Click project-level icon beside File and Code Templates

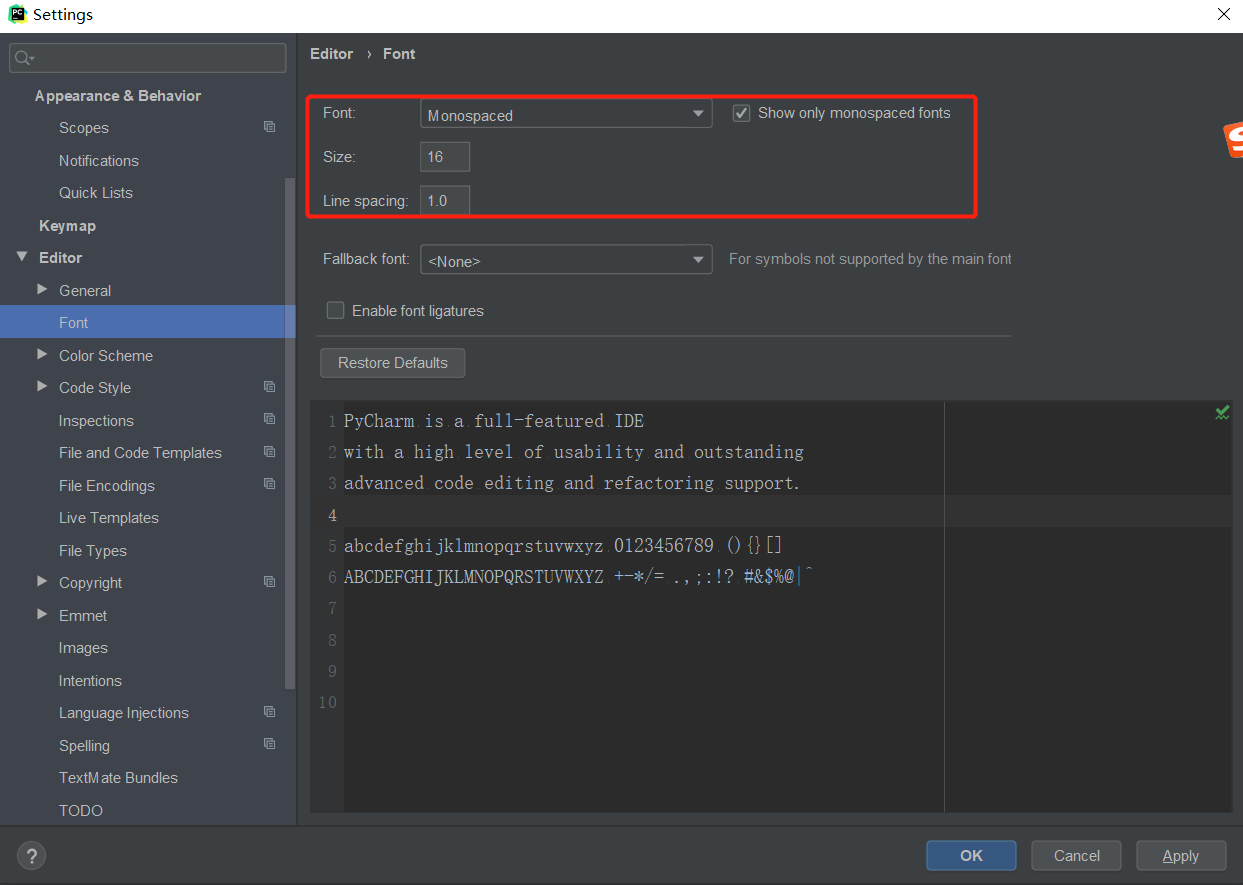coord(269,452)
